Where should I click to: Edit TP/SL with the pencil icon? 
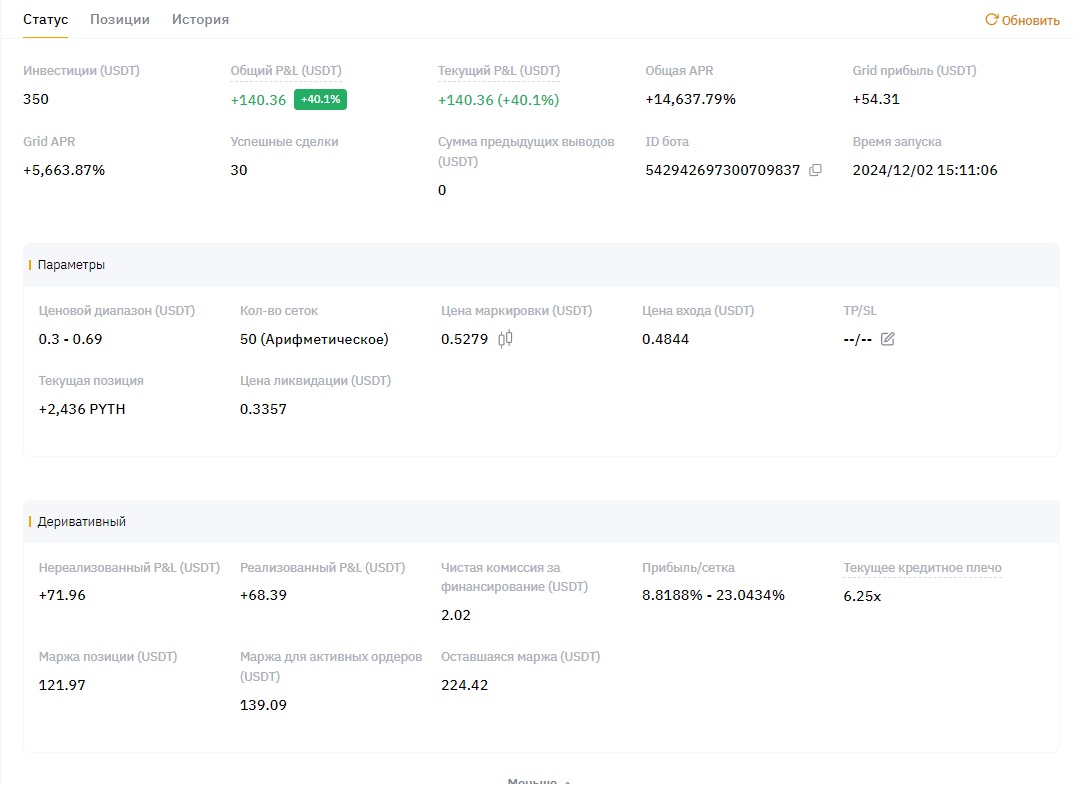click(x=887, y=339)
